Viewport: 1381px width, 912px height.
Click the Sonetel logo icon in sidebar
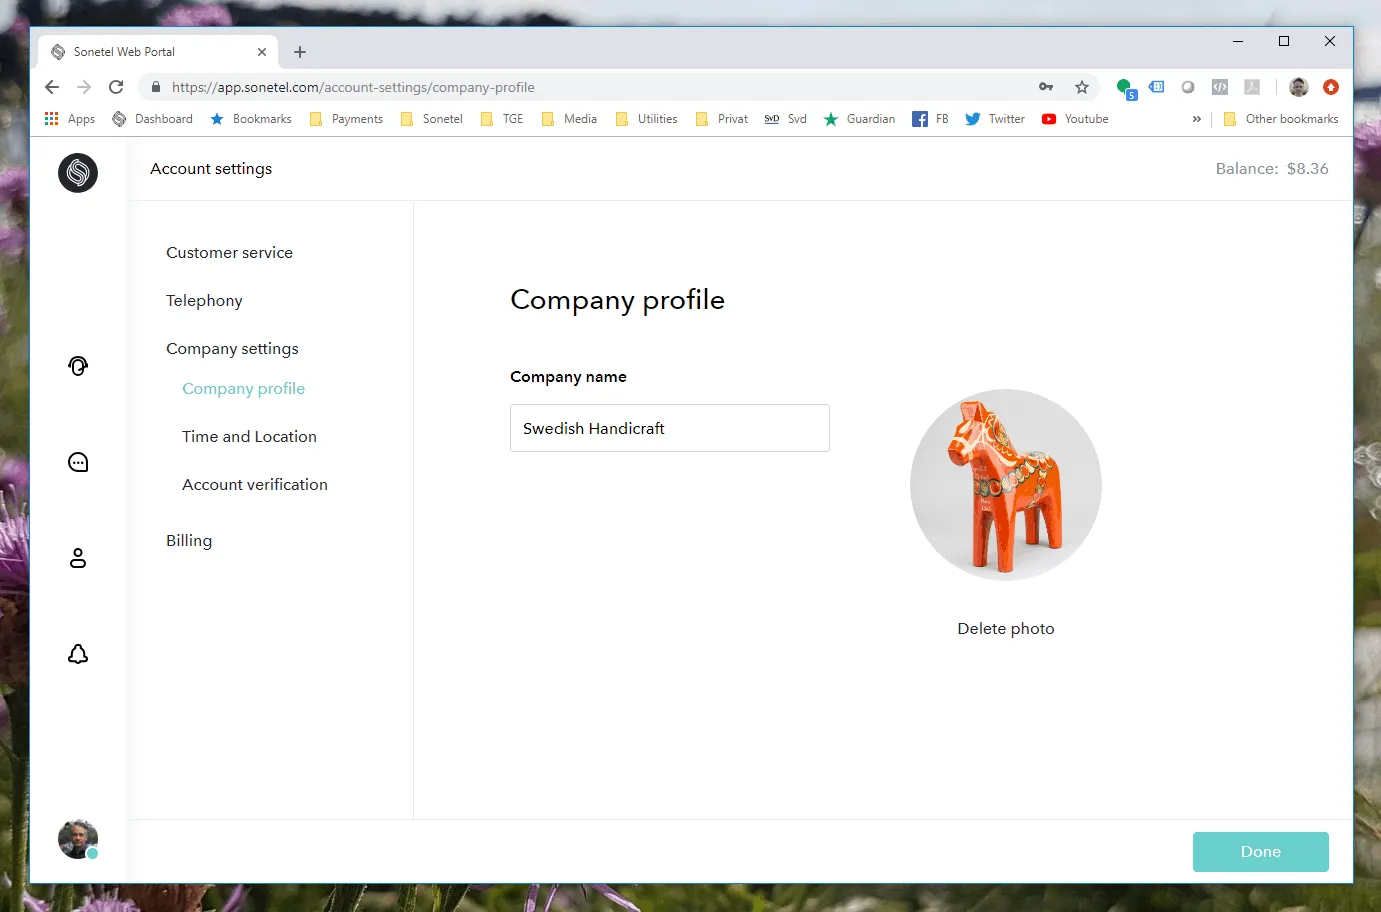pos(78,173)
